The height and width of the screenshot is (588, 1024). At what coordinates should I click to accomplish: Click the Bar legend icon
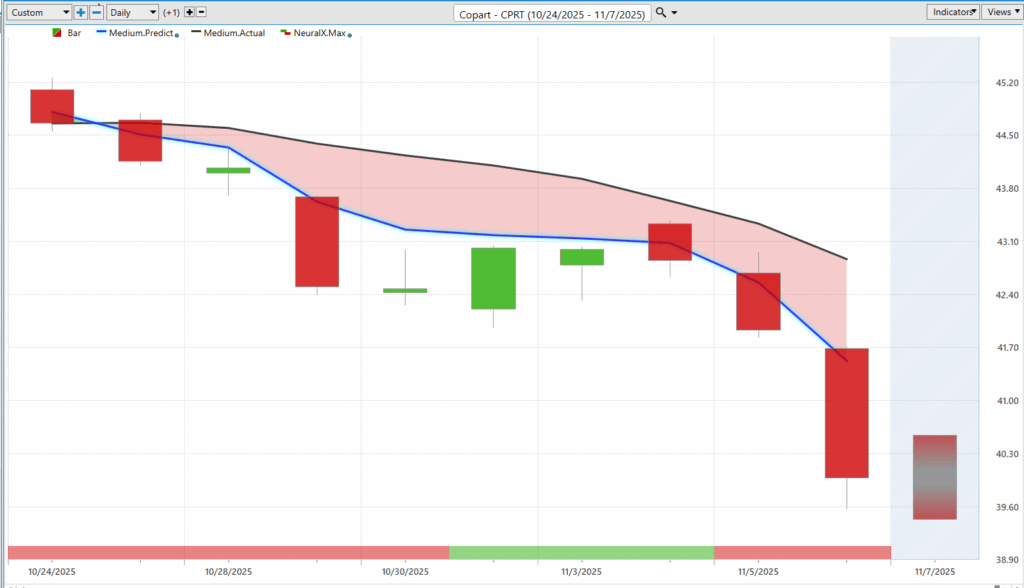[56, 33]
